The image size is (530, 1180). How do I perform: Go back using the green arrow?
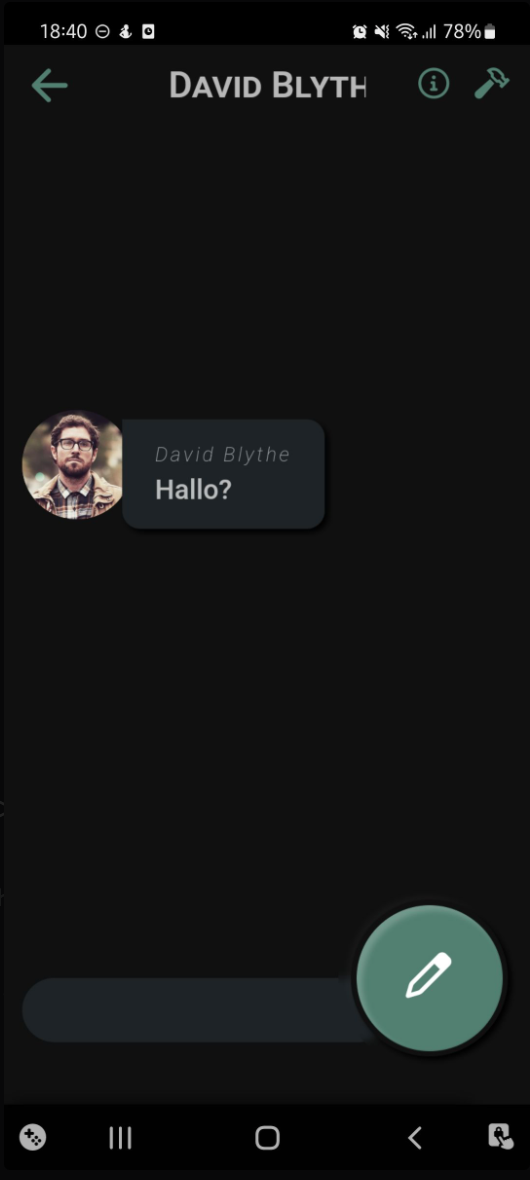click(x=50, y=85)
